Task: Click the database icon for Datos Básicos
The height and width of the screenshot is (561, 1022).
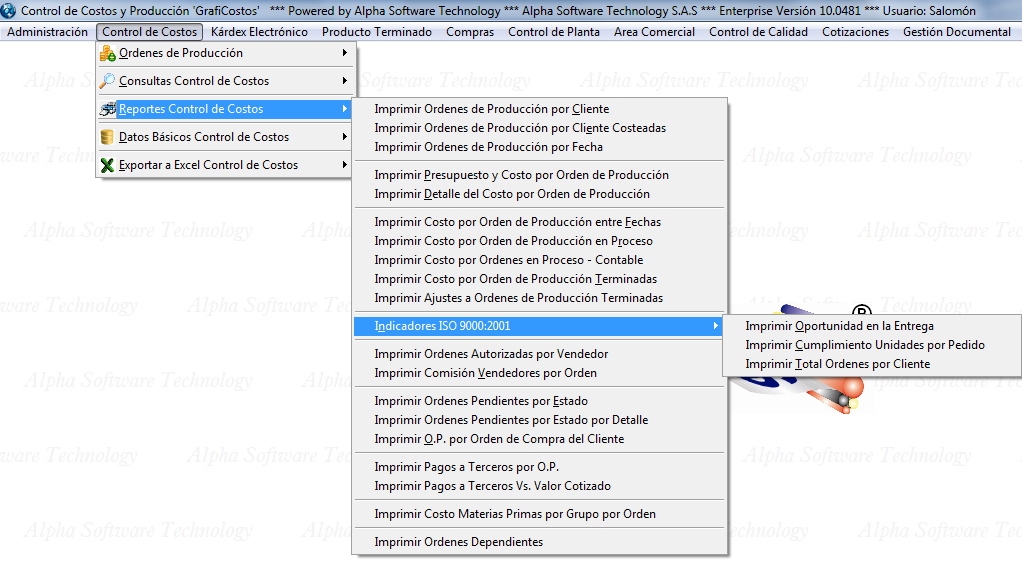Action: [x=108, y=137]
